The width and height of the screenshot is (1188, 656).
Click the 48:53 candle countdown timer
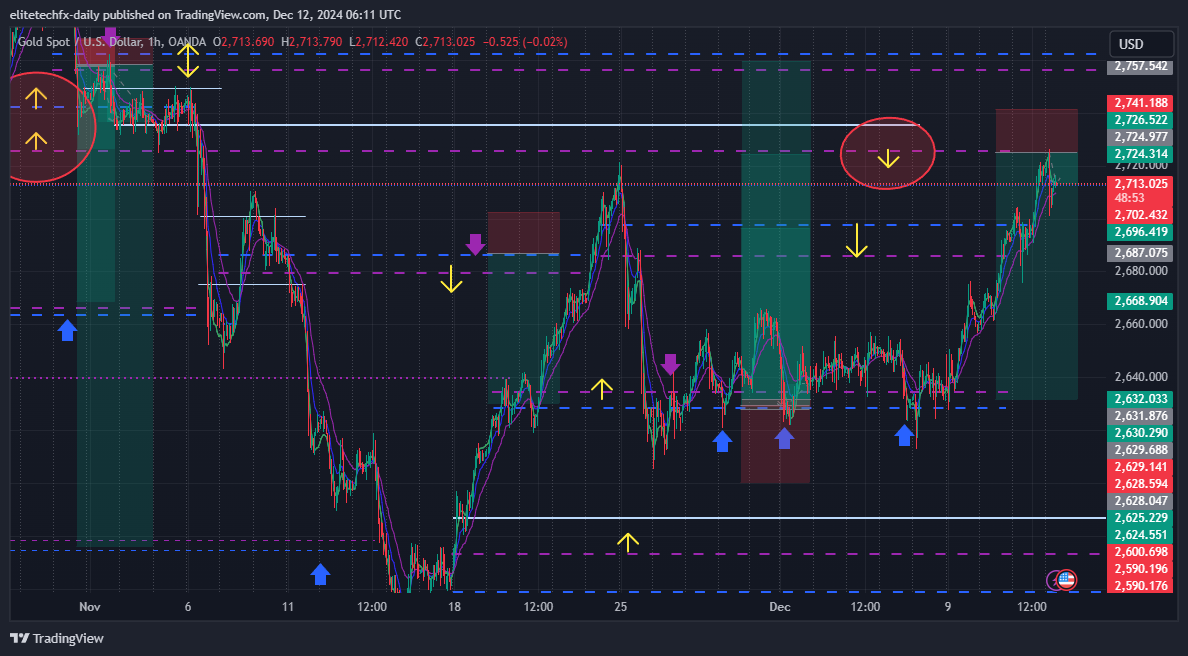pos(1130,198)
